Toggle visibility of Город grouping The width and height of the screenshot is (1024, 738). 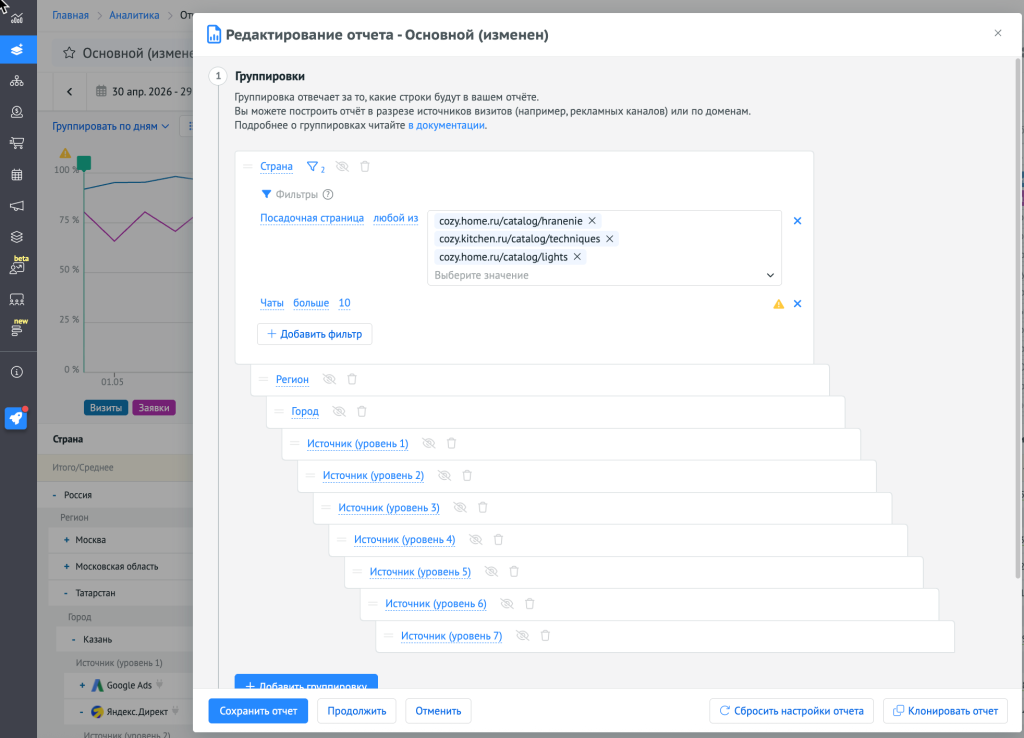pos(339,411)
